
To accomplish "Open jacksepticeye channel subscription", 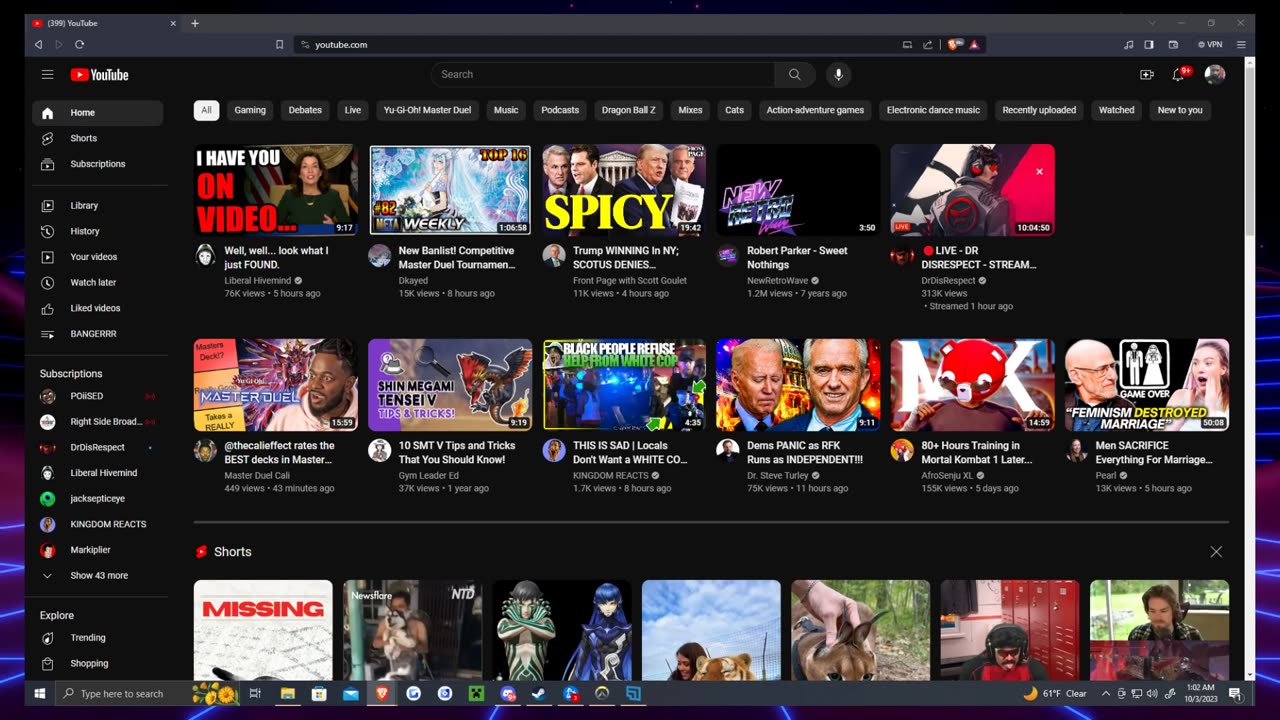I will [97, 499].
